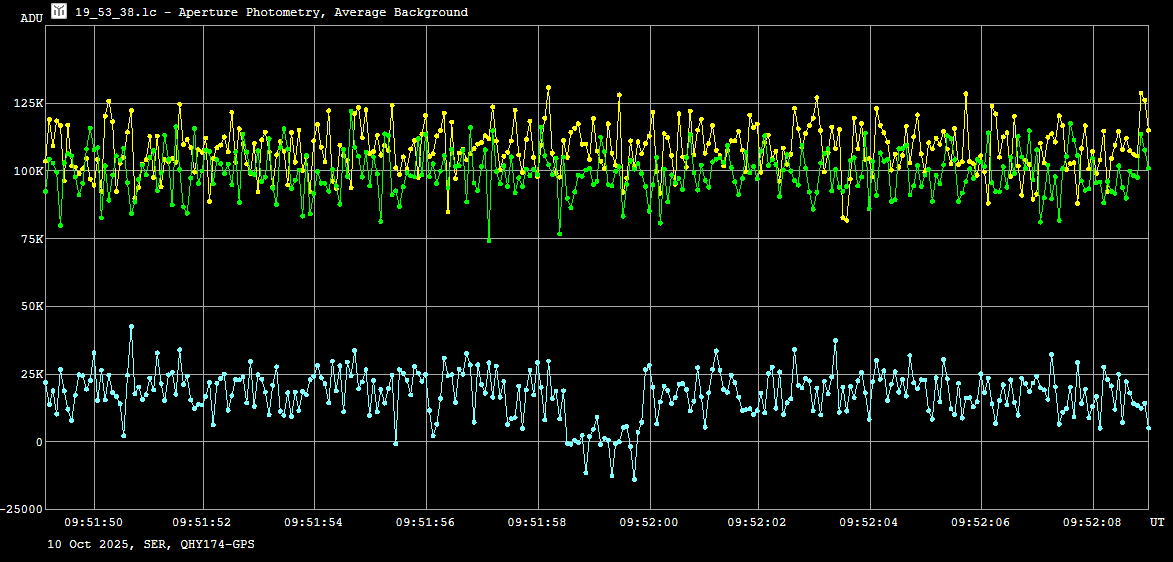Select the lowest cyan point in the dip
The width and height of the screenshot is (1173, 562).
click(634, 479)
